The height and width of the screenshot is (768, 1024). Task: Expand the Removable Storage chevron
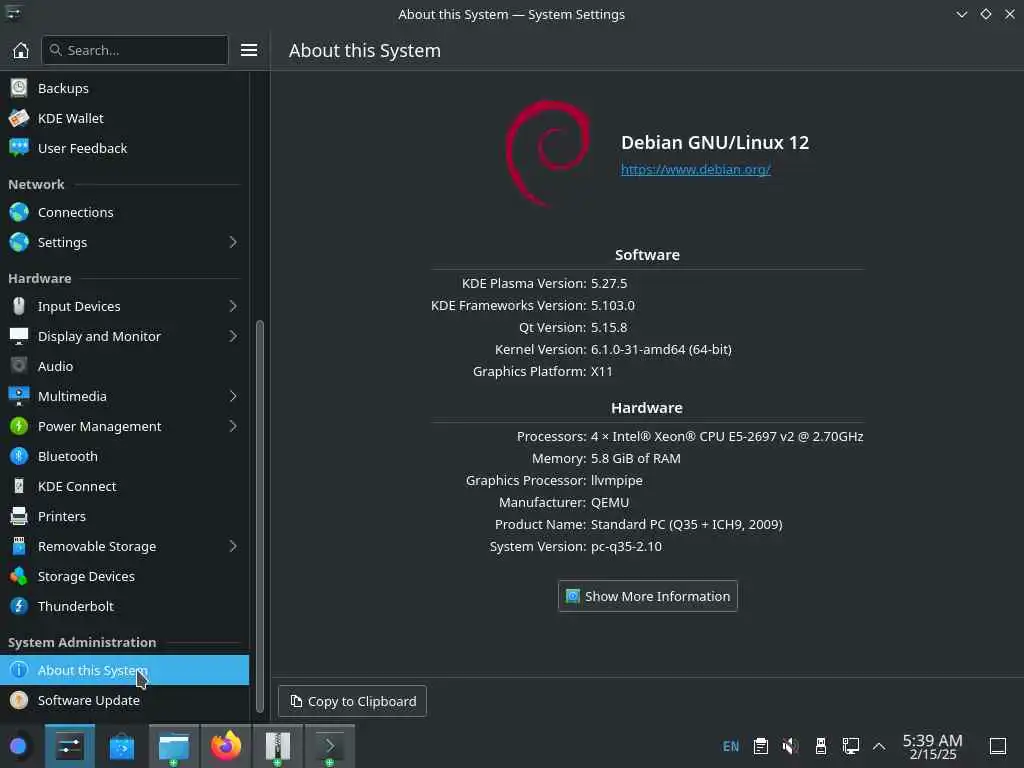click(233, 547)
